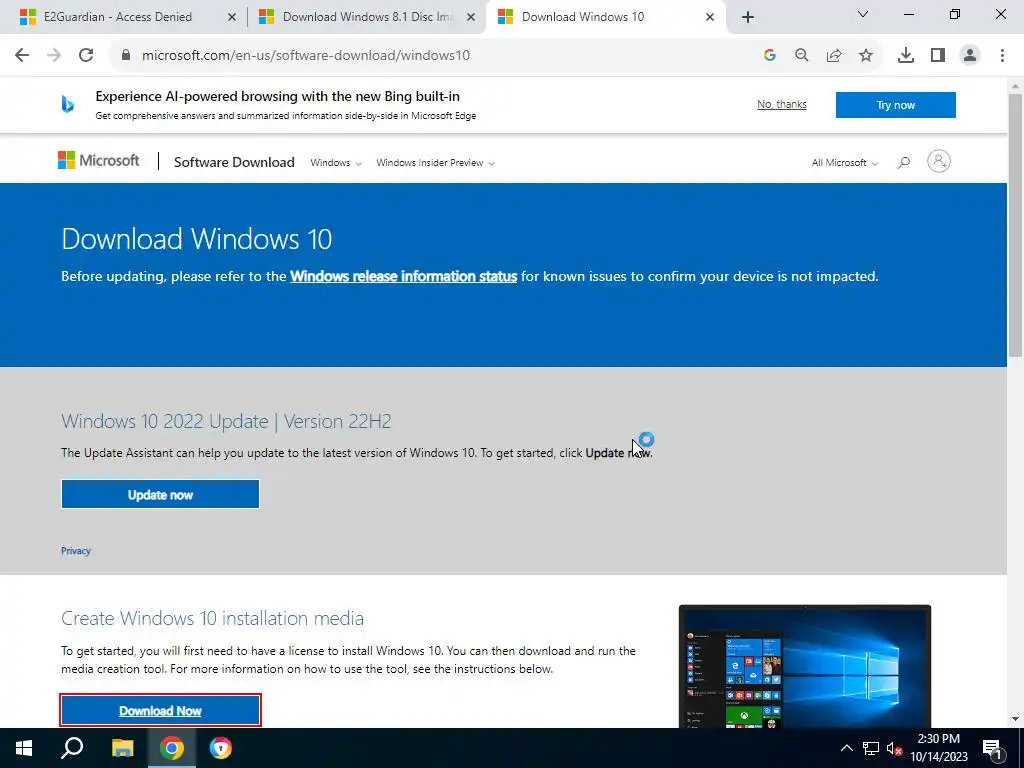Dismiss banner with No, thanks
The width and height of the screenshot is (1024, 768).
[782, 104]
